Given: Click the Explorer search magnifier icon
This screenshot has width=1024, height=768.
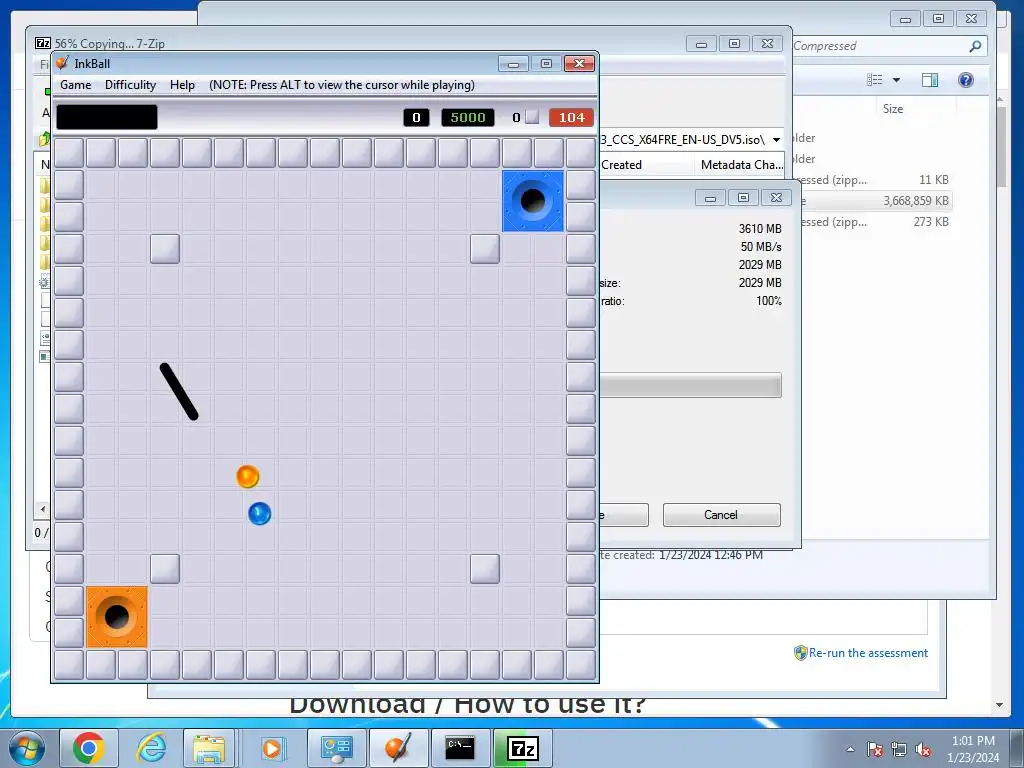Looking at the screenshot, I should (975, 46).
